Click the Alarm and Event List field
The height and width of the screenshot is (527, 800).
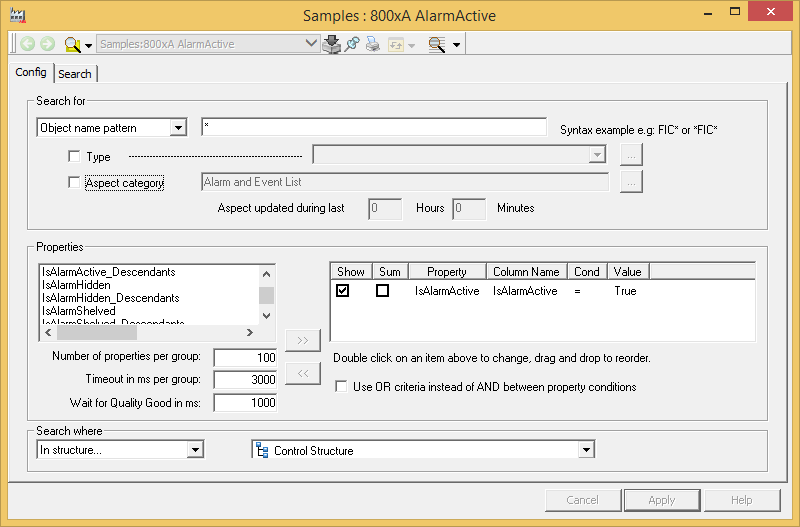(x=405, y=182)
